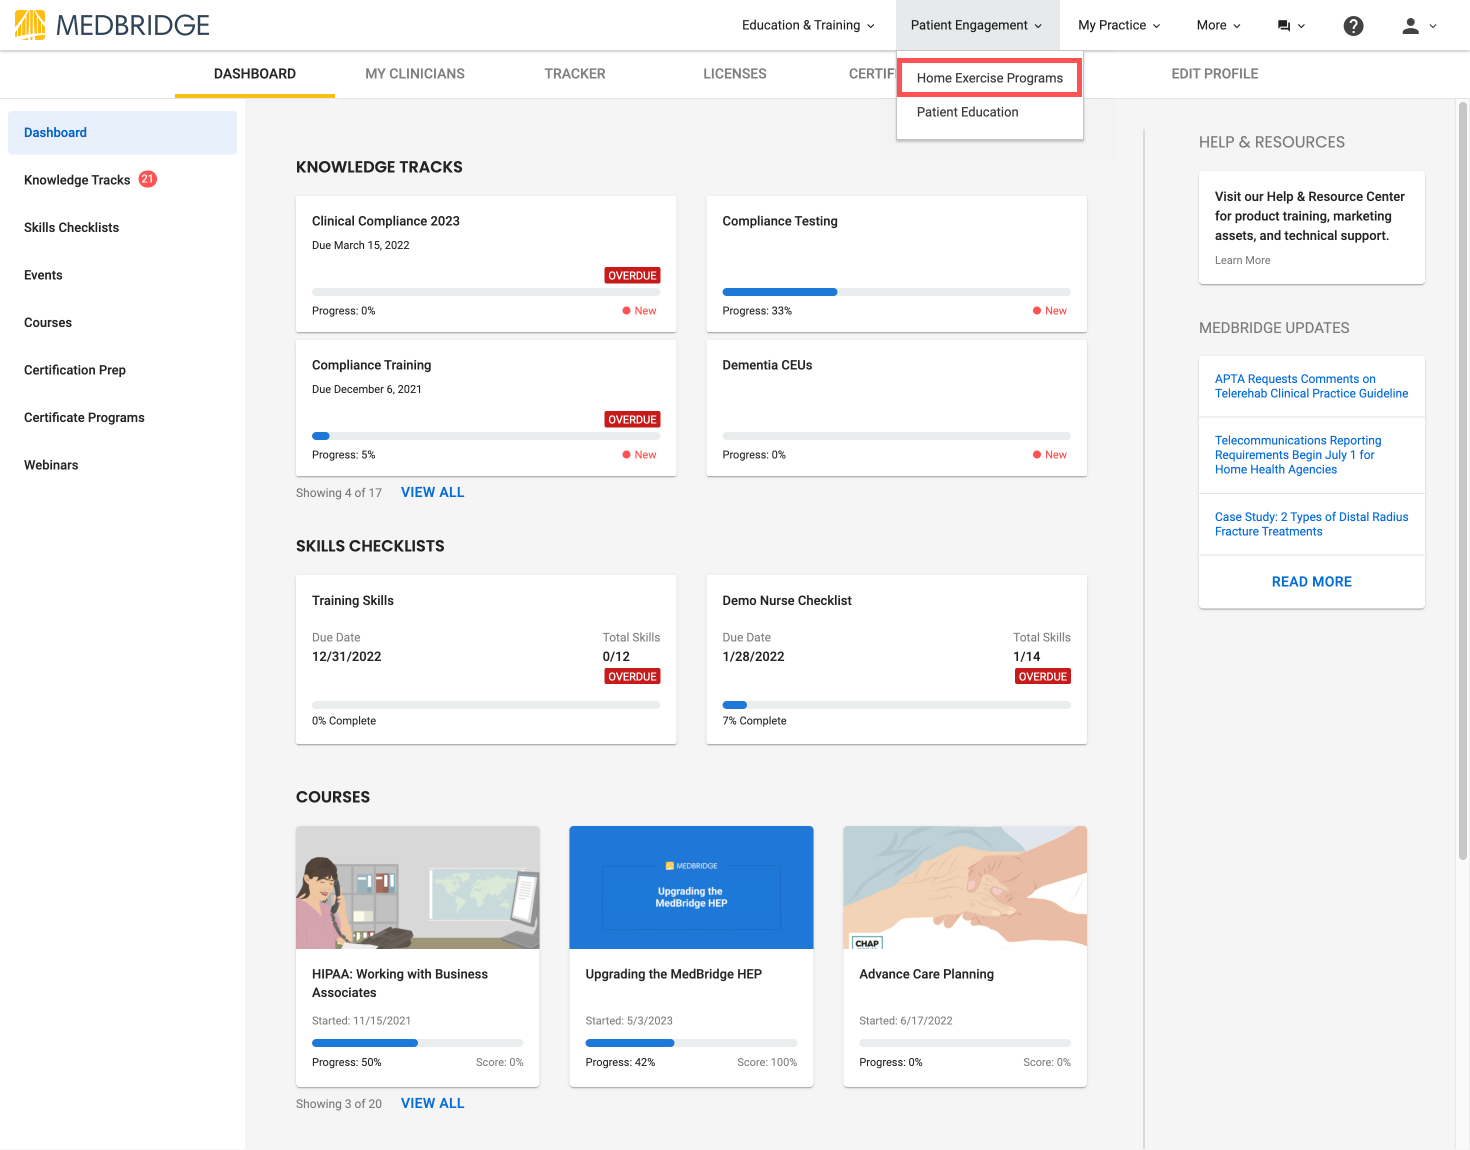This screenshot has height=1150, width=1470.
Task: Click View All under Knowledge Tracks
Action: [x=432, y=492]
